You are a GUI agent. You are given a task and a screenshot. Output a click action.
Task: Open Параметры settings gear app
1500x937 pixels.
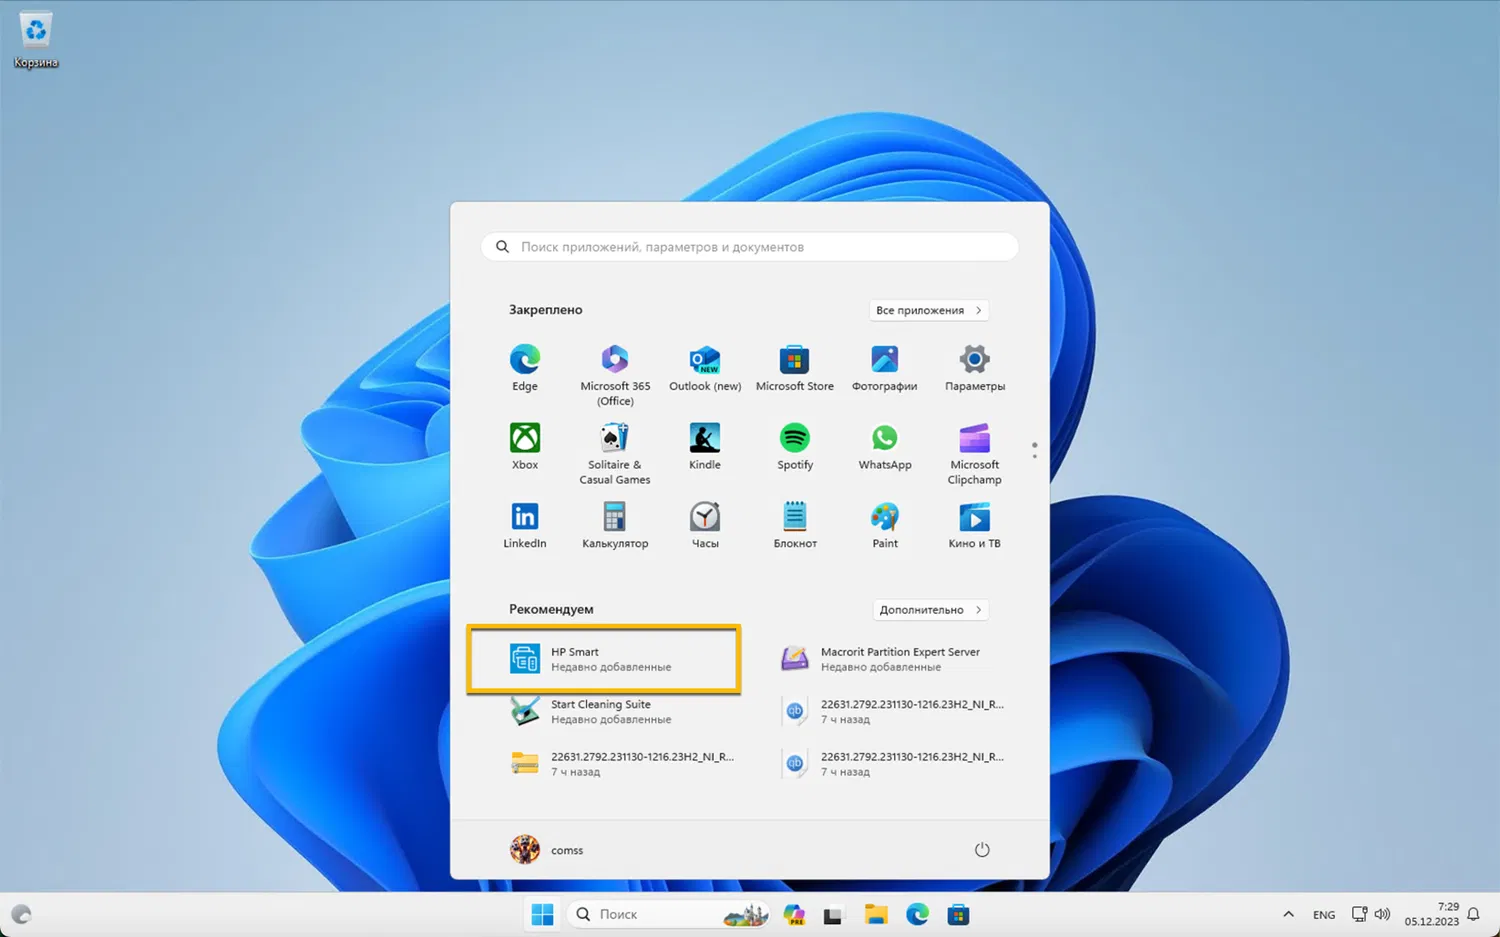pos(975,368)
